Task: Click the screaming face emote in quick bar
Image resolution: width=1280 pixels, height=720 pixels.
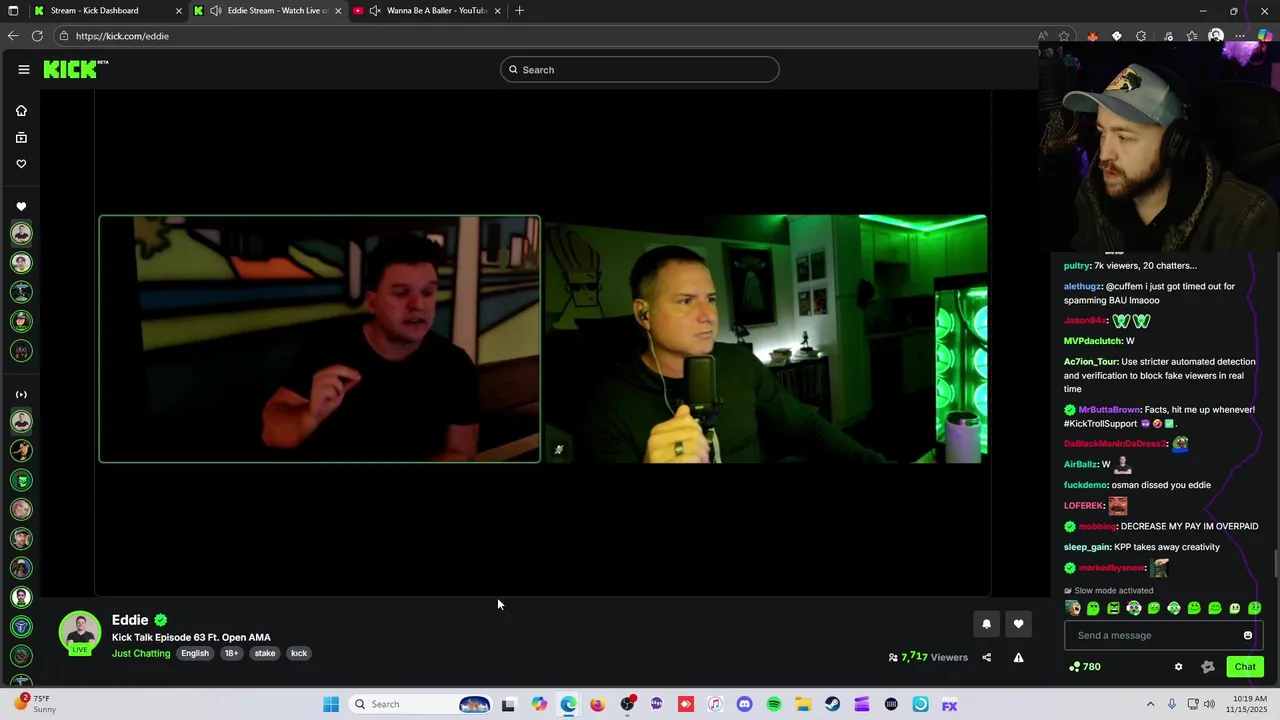Action: click(x=1073, y=608)
